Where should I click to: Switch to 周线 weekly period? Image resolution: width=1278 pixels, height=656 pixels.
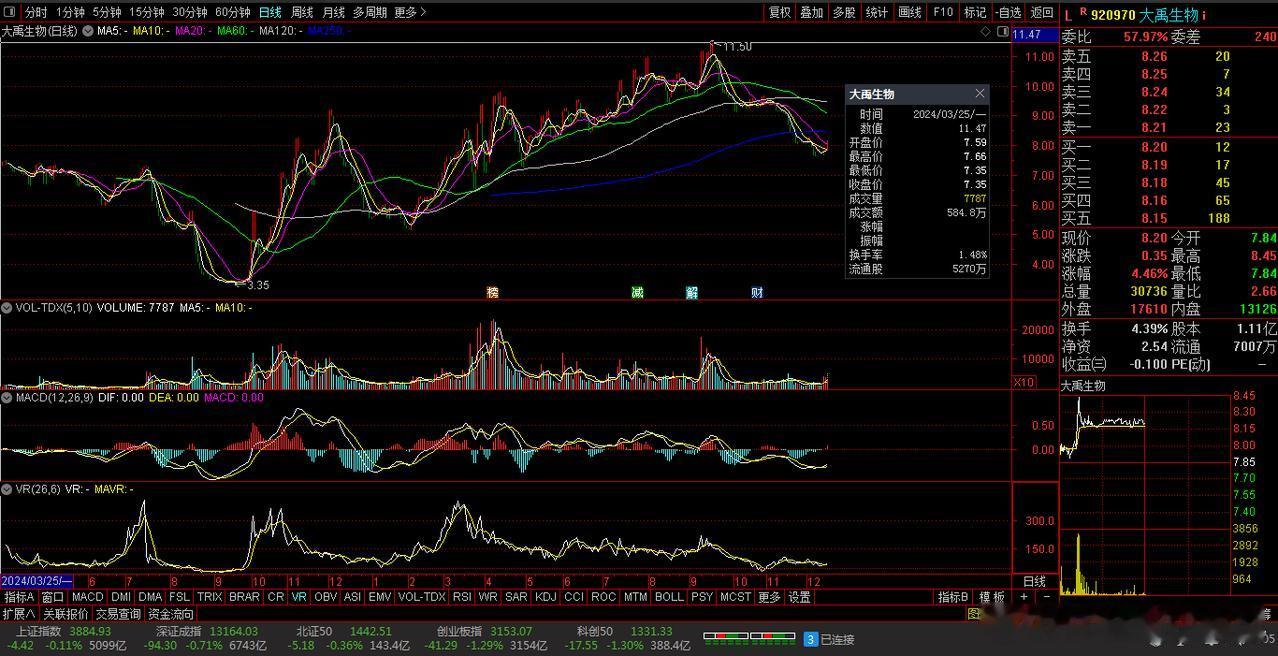click(301, 12)
